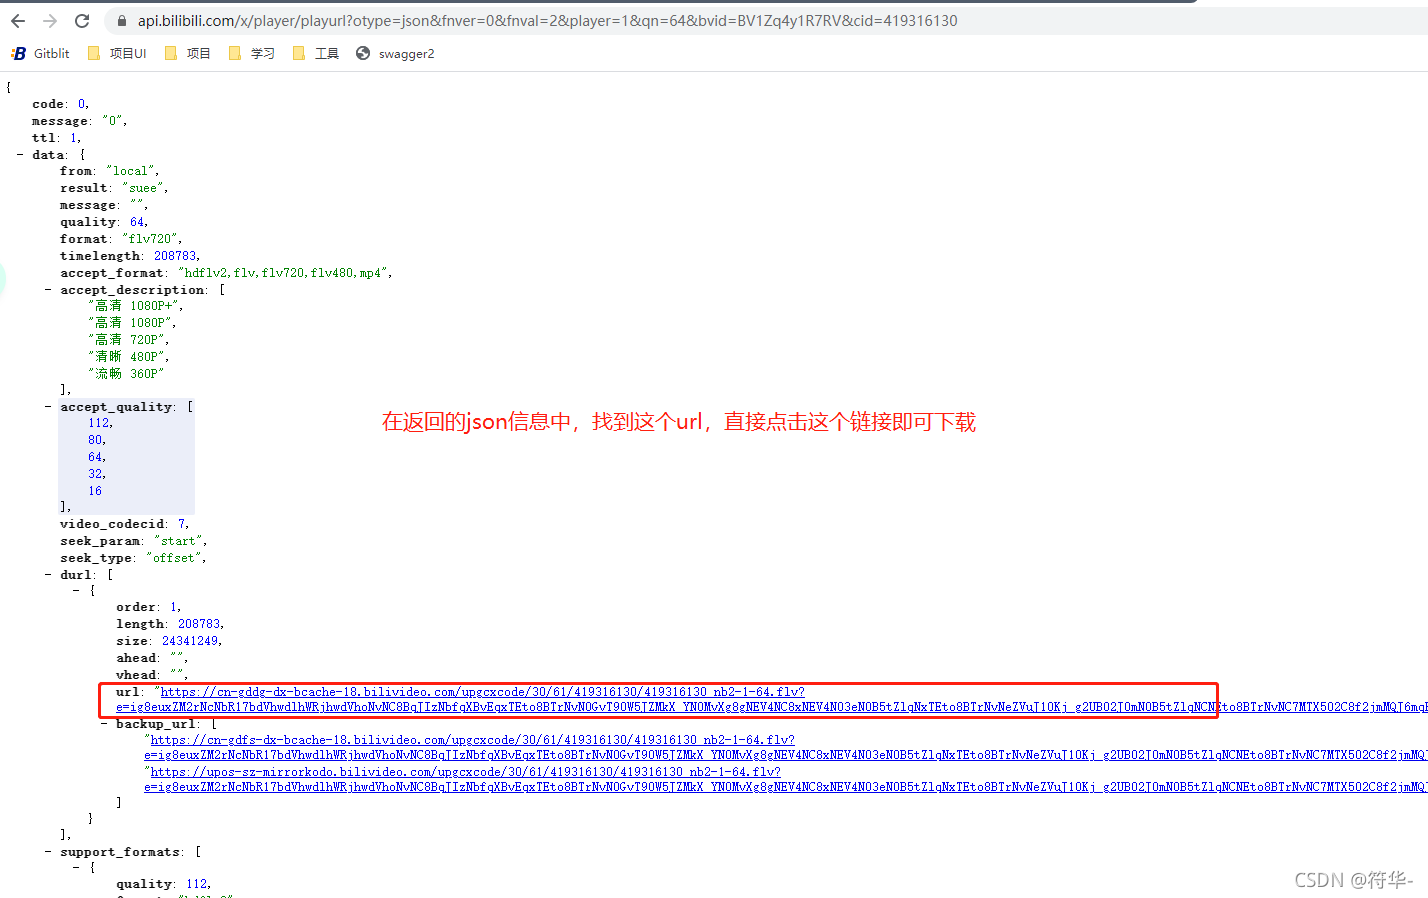Click the format value "flv720"
This screenshot has height=898, width=1428.
pos(151,239)
